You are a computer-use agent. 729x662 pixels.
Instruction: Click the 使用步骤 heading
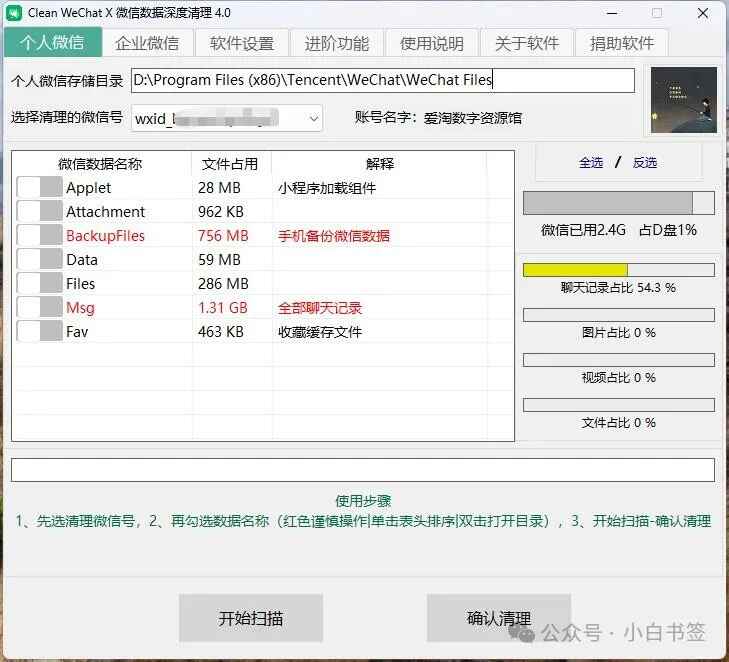click(x=363, y=501)
